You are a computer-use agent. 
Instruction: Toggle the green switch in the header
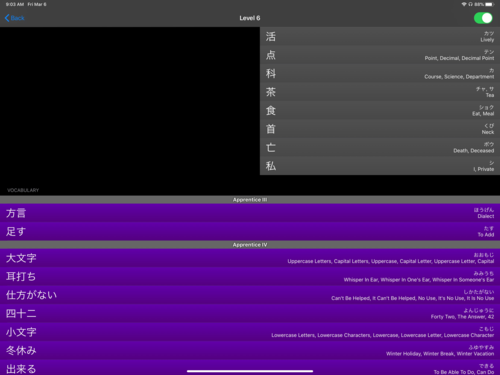click(483, 18)
